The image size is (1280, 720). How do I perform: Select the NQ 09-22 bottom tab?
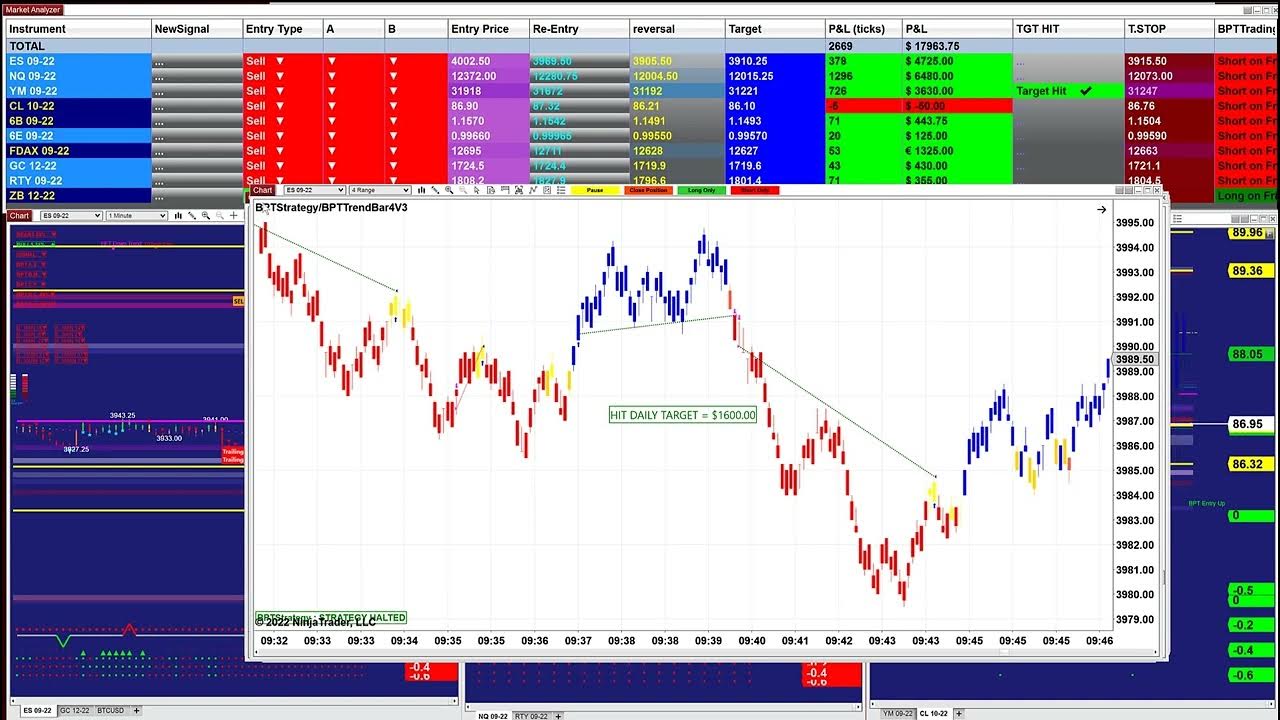(x=493, y=716)
